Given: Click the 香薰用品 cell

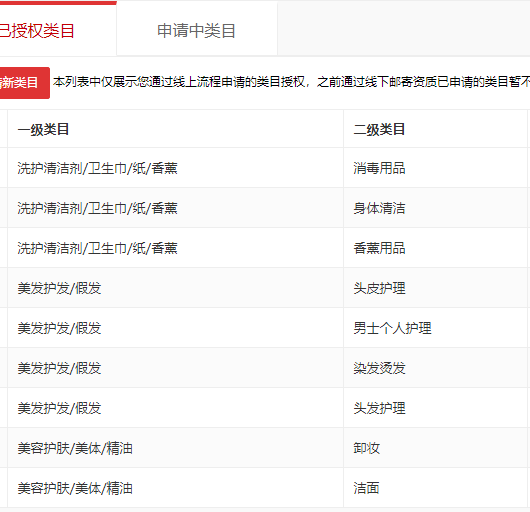Looking at the screenshot, I should pyautogui.click(x=379, y=248).
